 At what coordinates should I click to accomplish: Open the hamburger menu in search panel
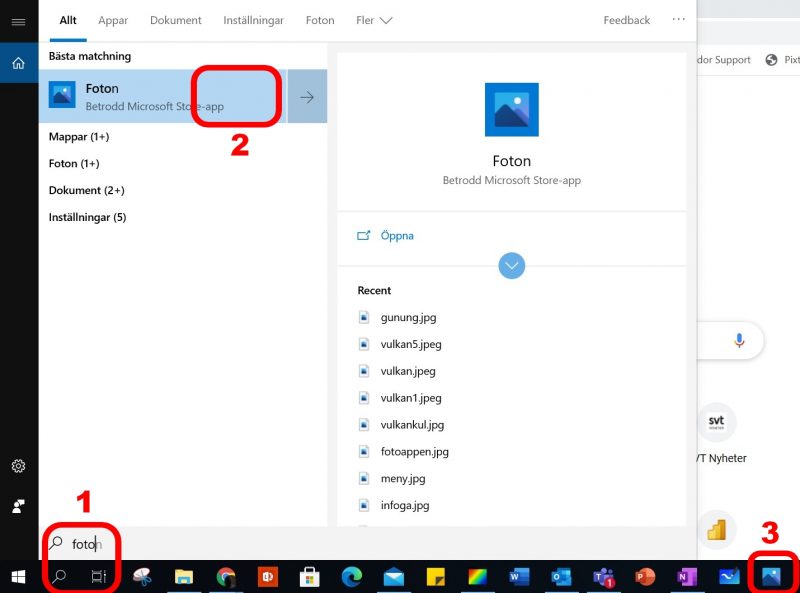(18, 22)
